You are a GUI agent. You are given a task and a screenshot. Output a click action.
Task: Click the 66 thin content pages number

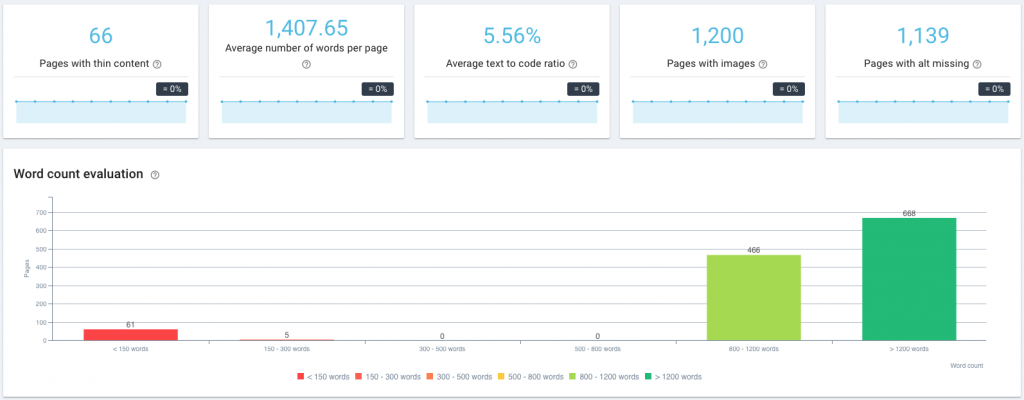click(101, 36)
